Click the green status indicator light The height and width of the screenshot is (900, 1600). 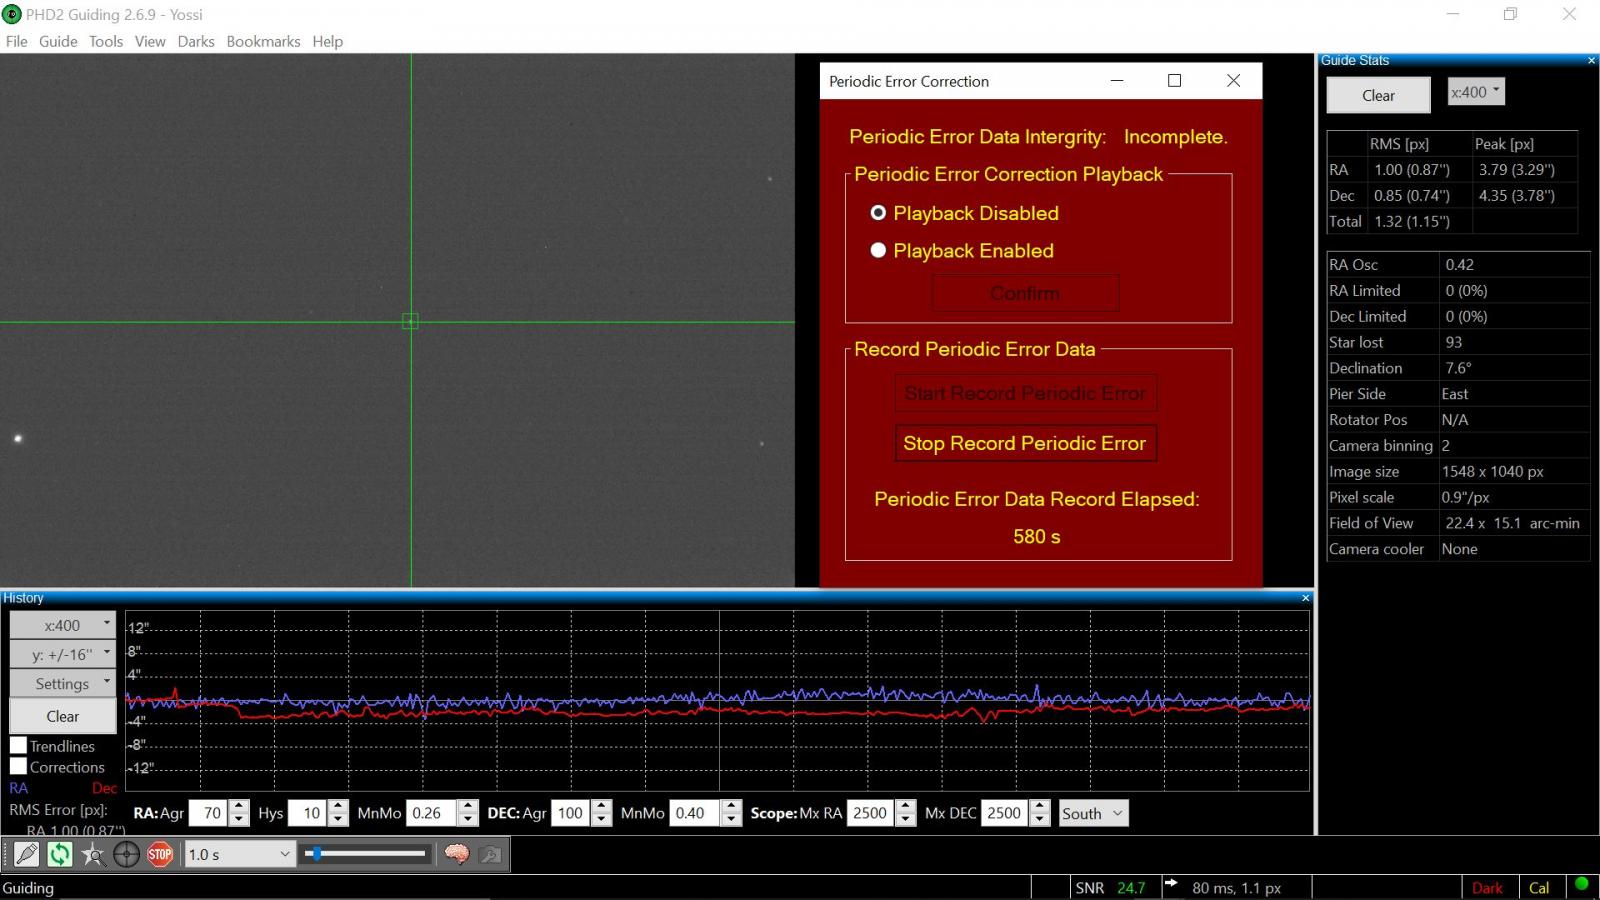pos(1581,884)
